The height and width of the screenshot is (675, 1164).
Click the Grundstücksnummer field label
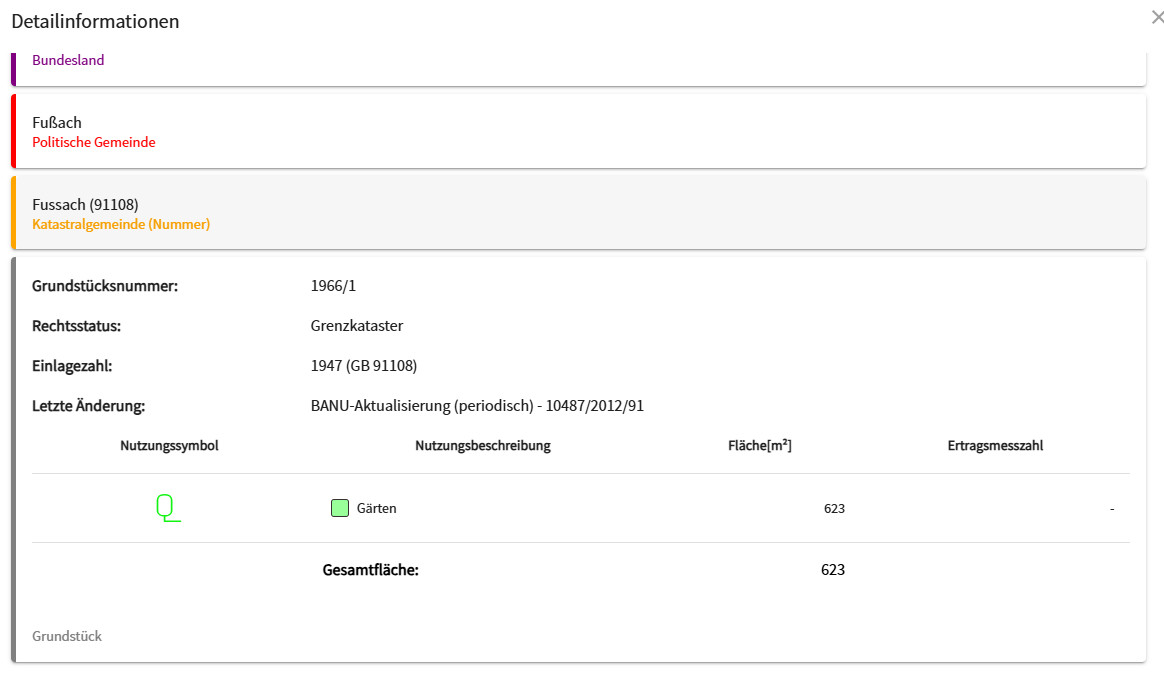click(x=105, y=286)
